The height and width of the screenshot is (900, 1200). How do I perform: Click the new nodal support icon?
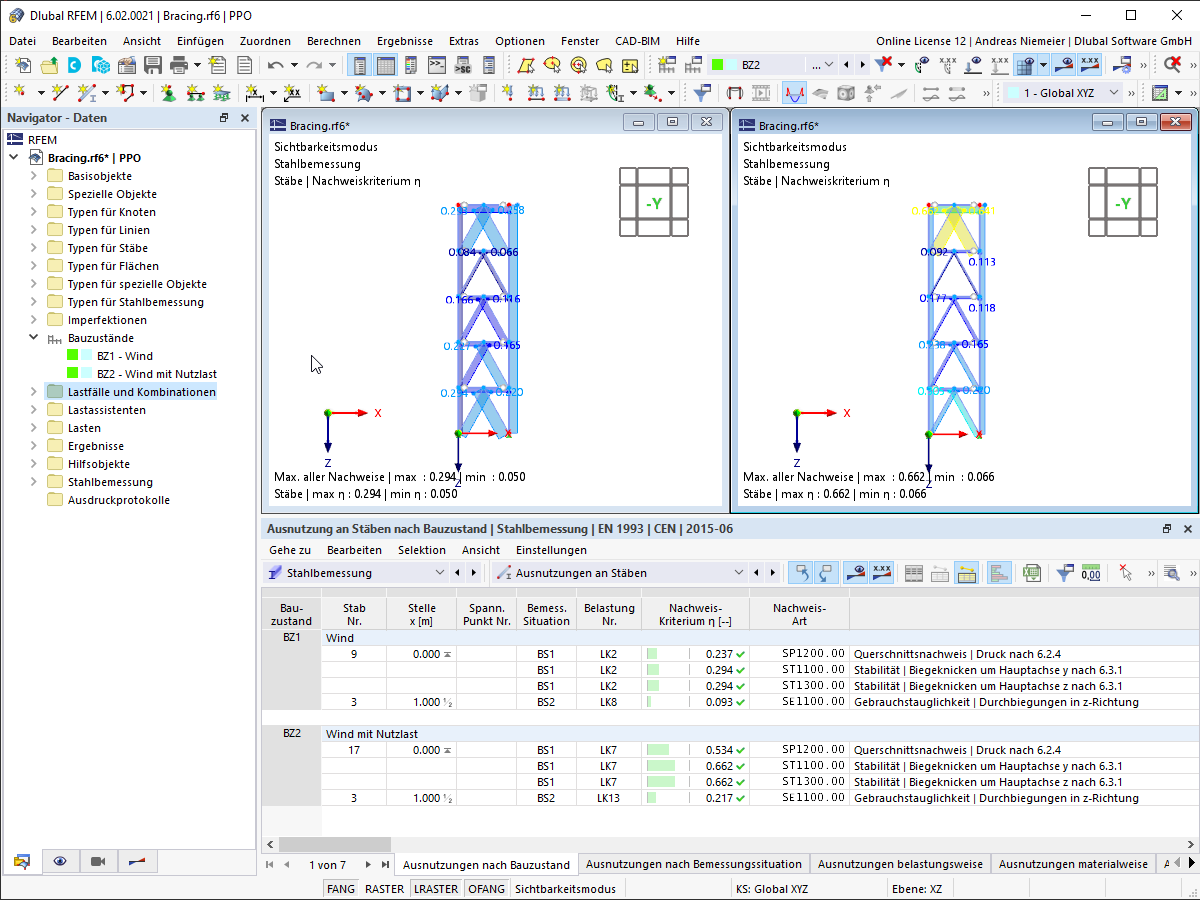168,93
